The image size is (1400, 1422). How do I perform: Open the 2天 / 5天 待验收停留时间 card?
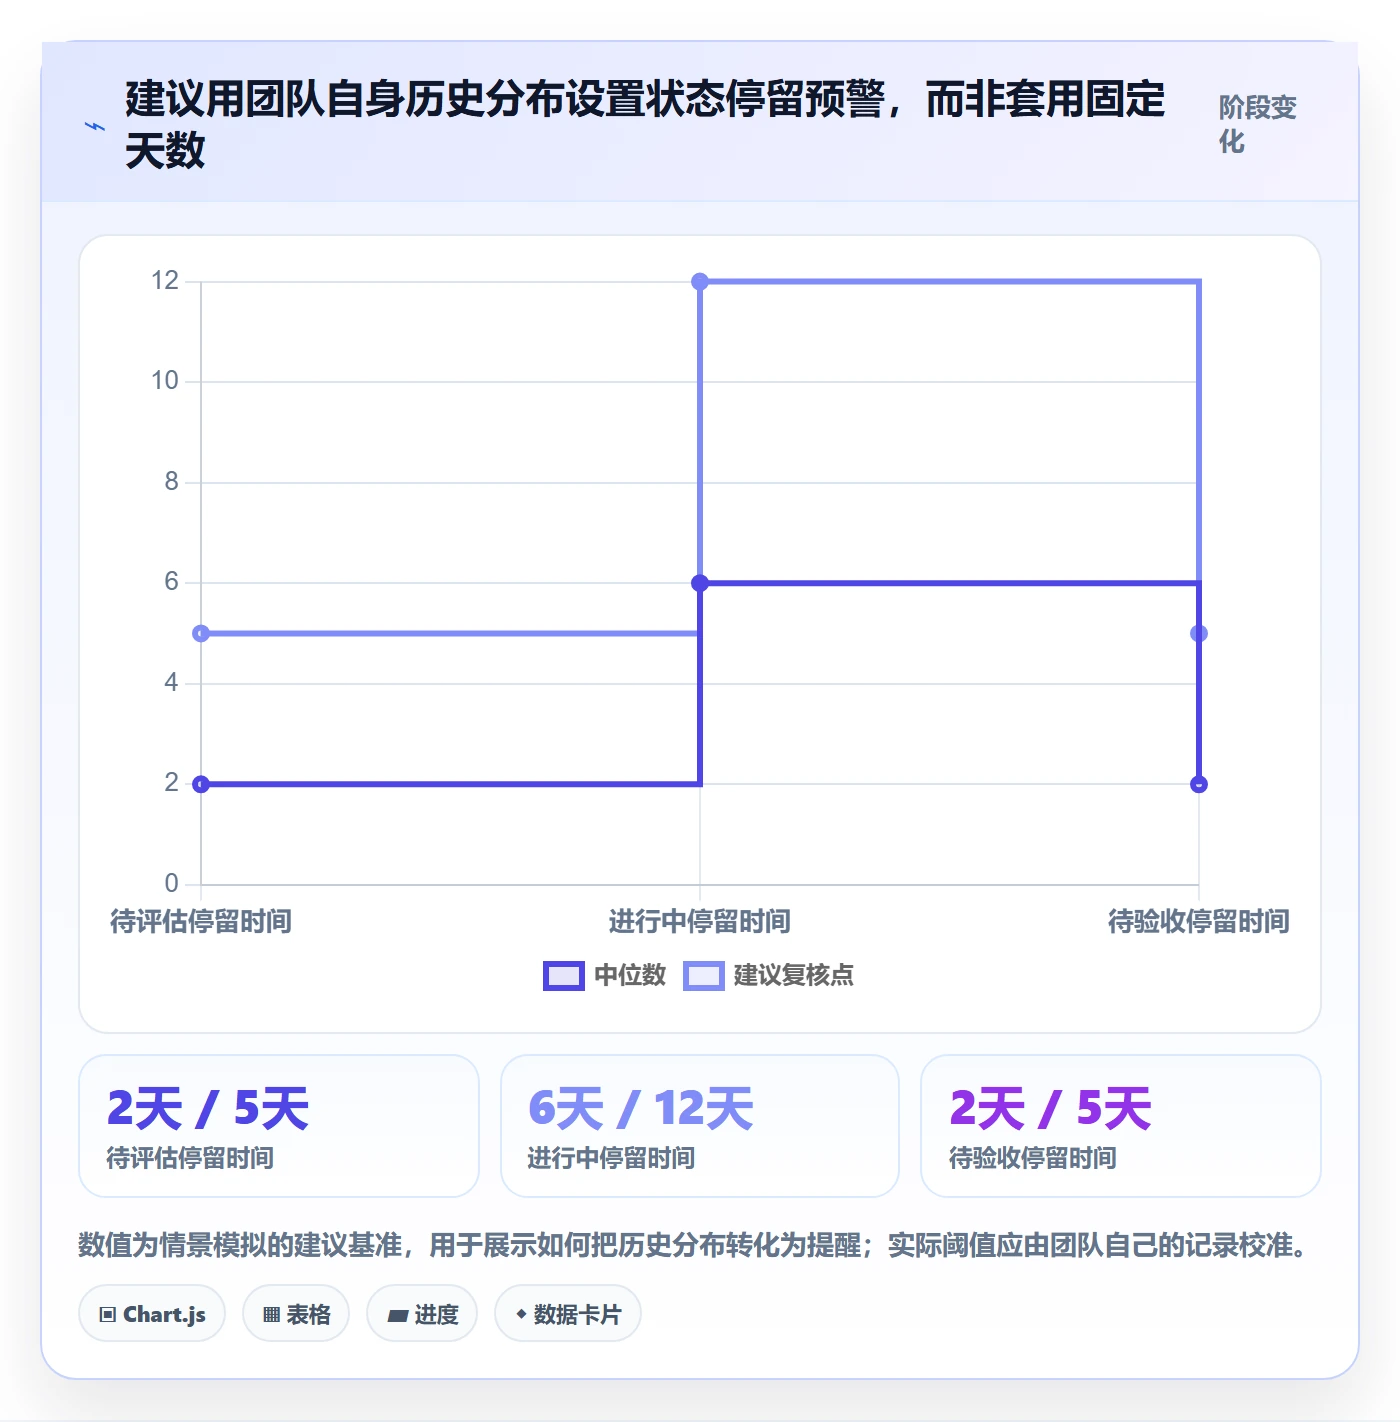tap(1121, 1126)
